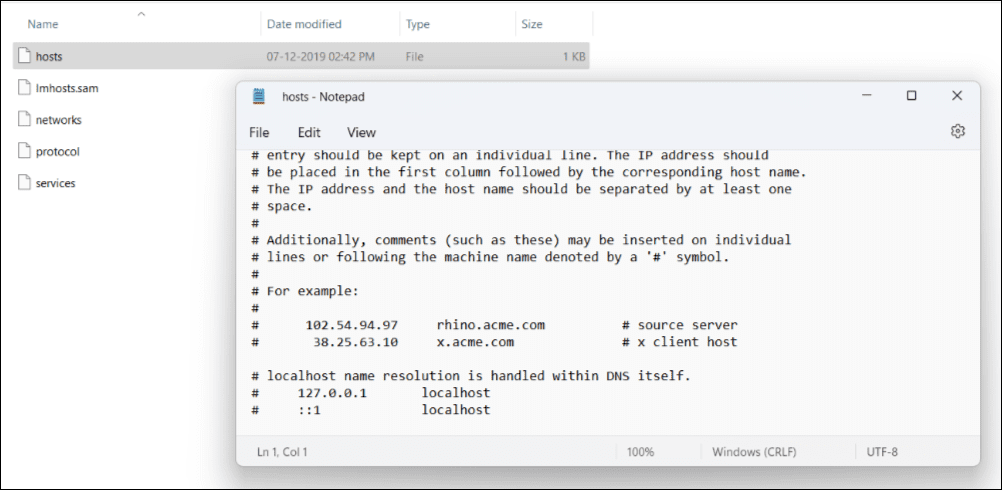Click the 38.25.63.10 IP address text
The image size is (1002, 490).
pos(355,342)
